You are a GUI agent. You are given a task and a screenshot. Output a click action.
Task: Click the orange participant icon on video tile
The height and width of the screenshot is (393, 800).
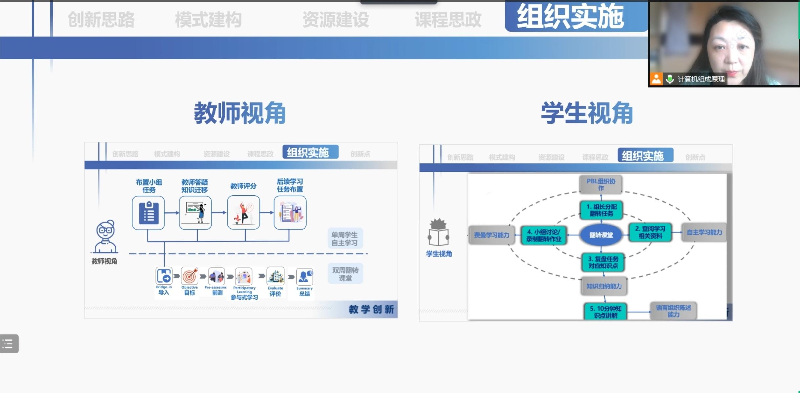click(656, 79)
